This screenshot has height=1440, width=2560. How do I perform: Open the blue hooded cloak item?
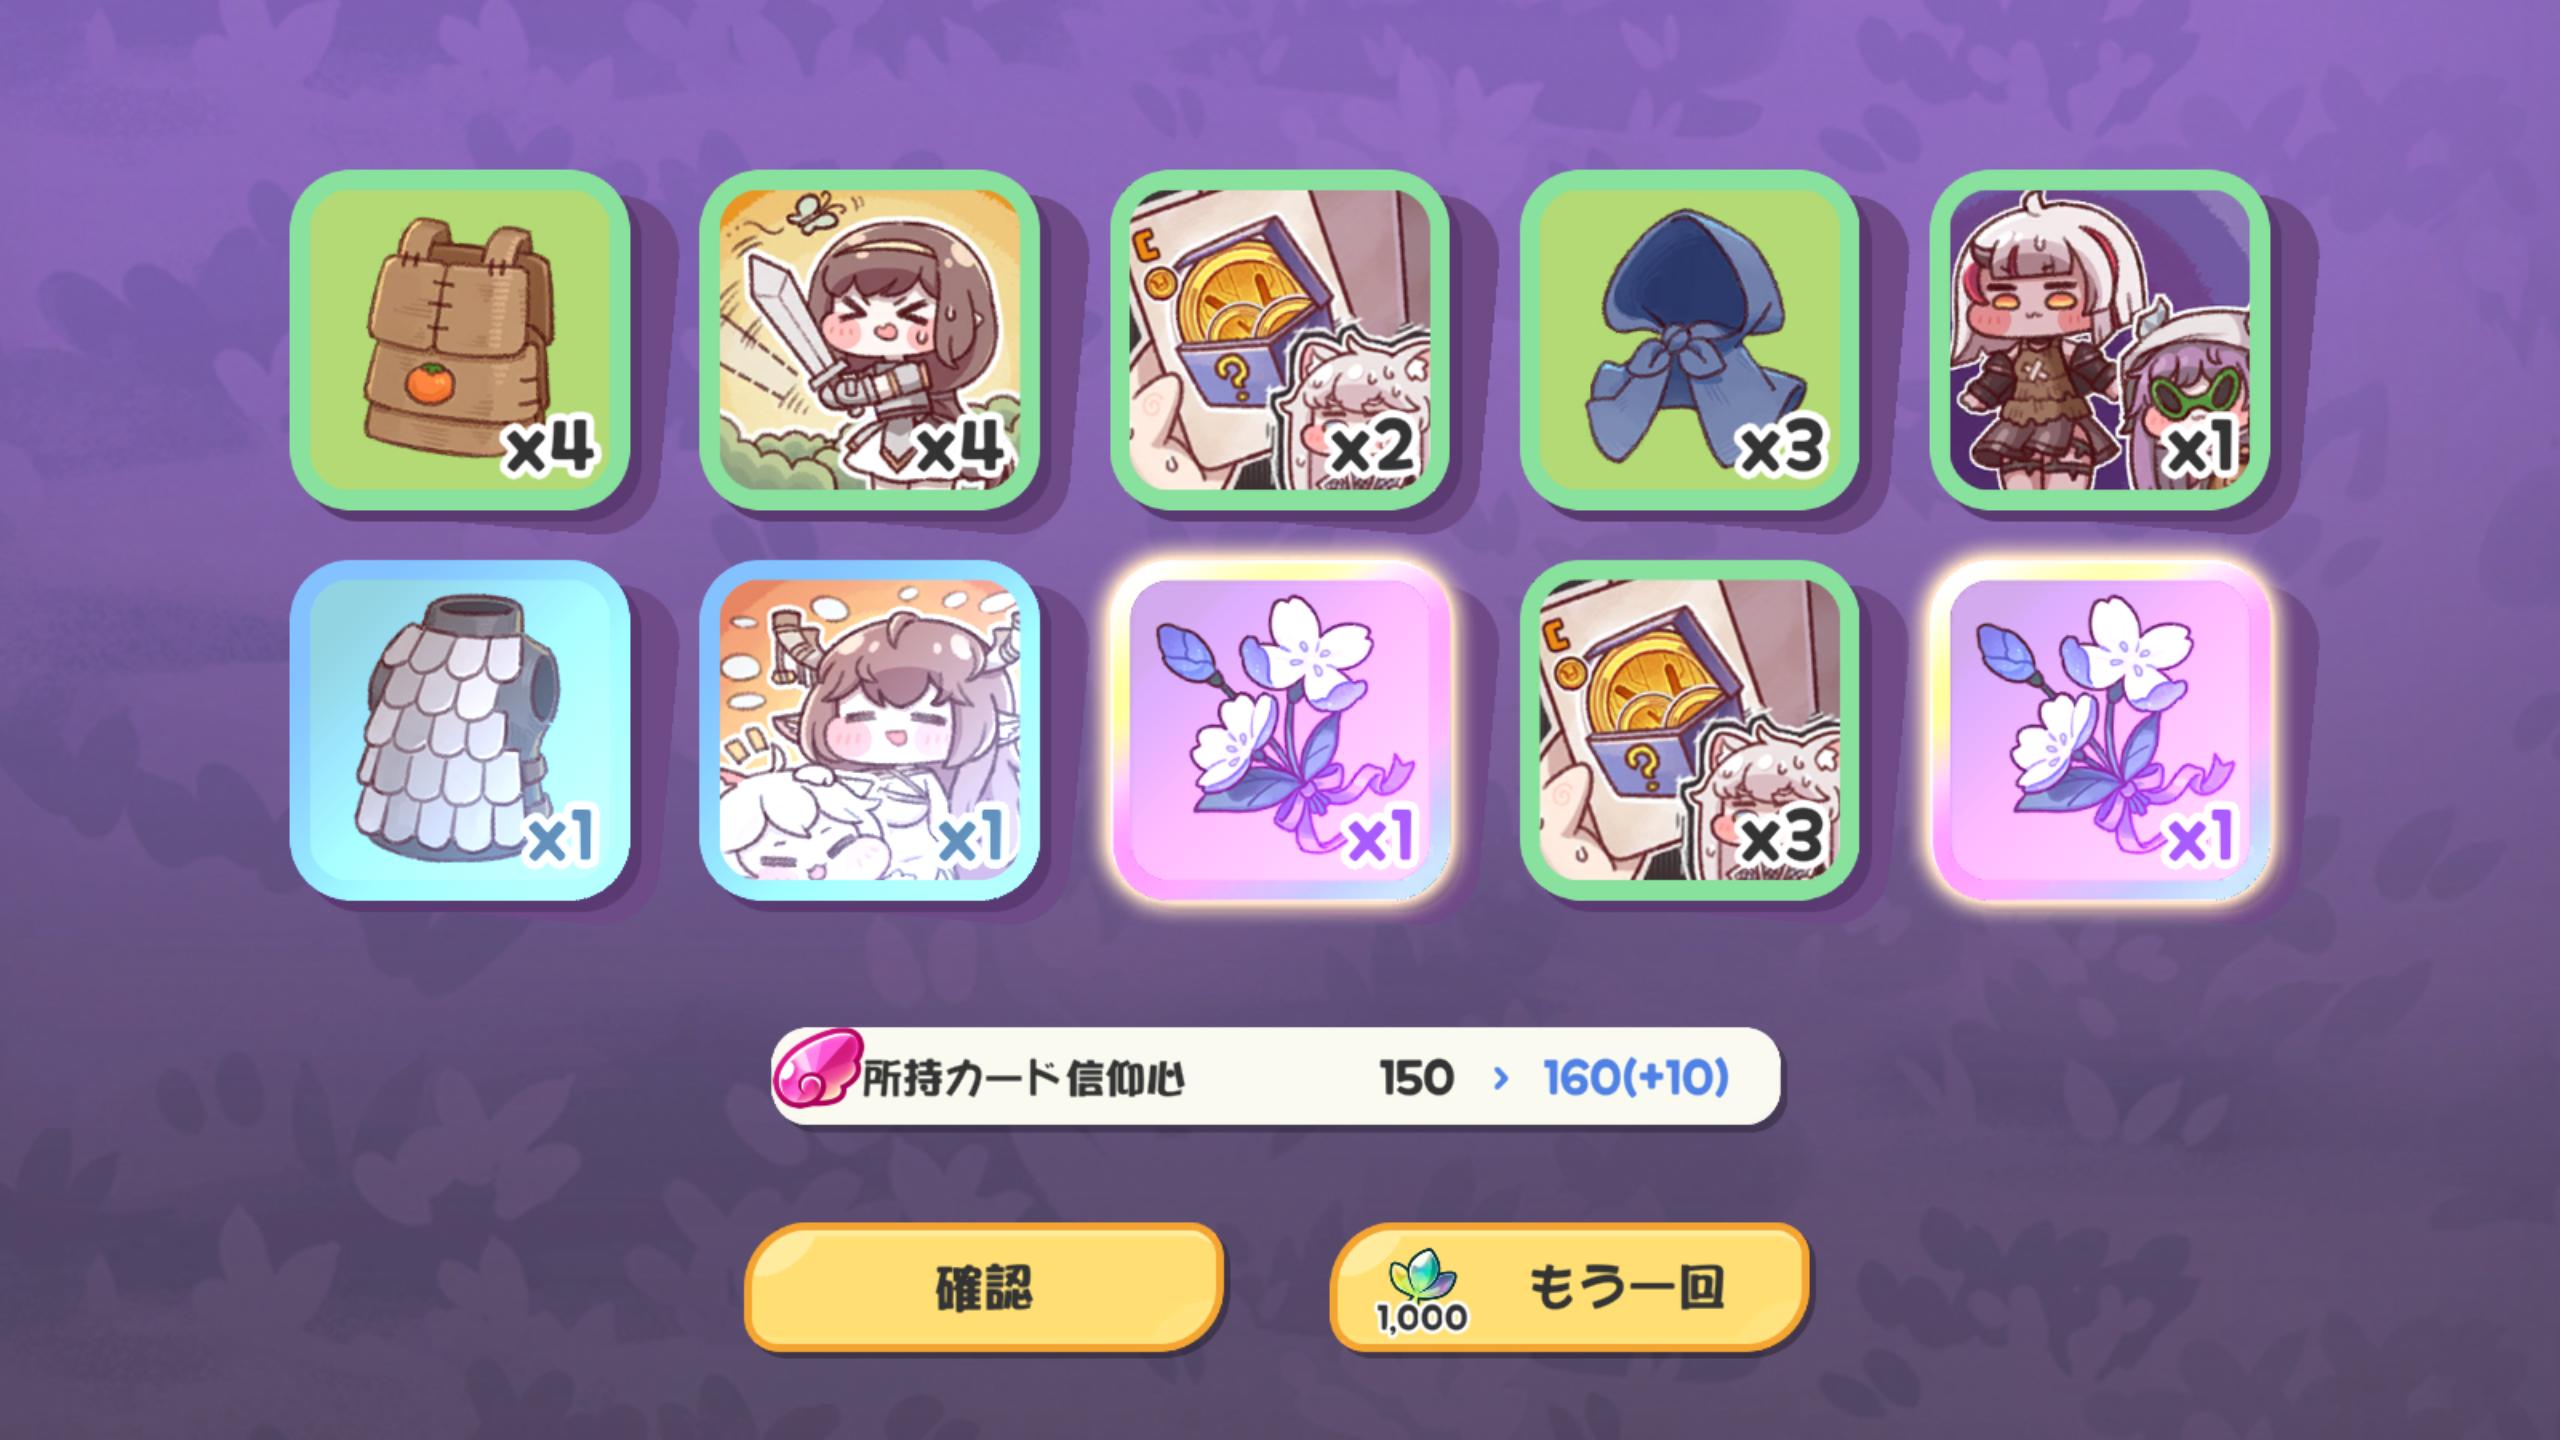click(x=1690, y=340)
